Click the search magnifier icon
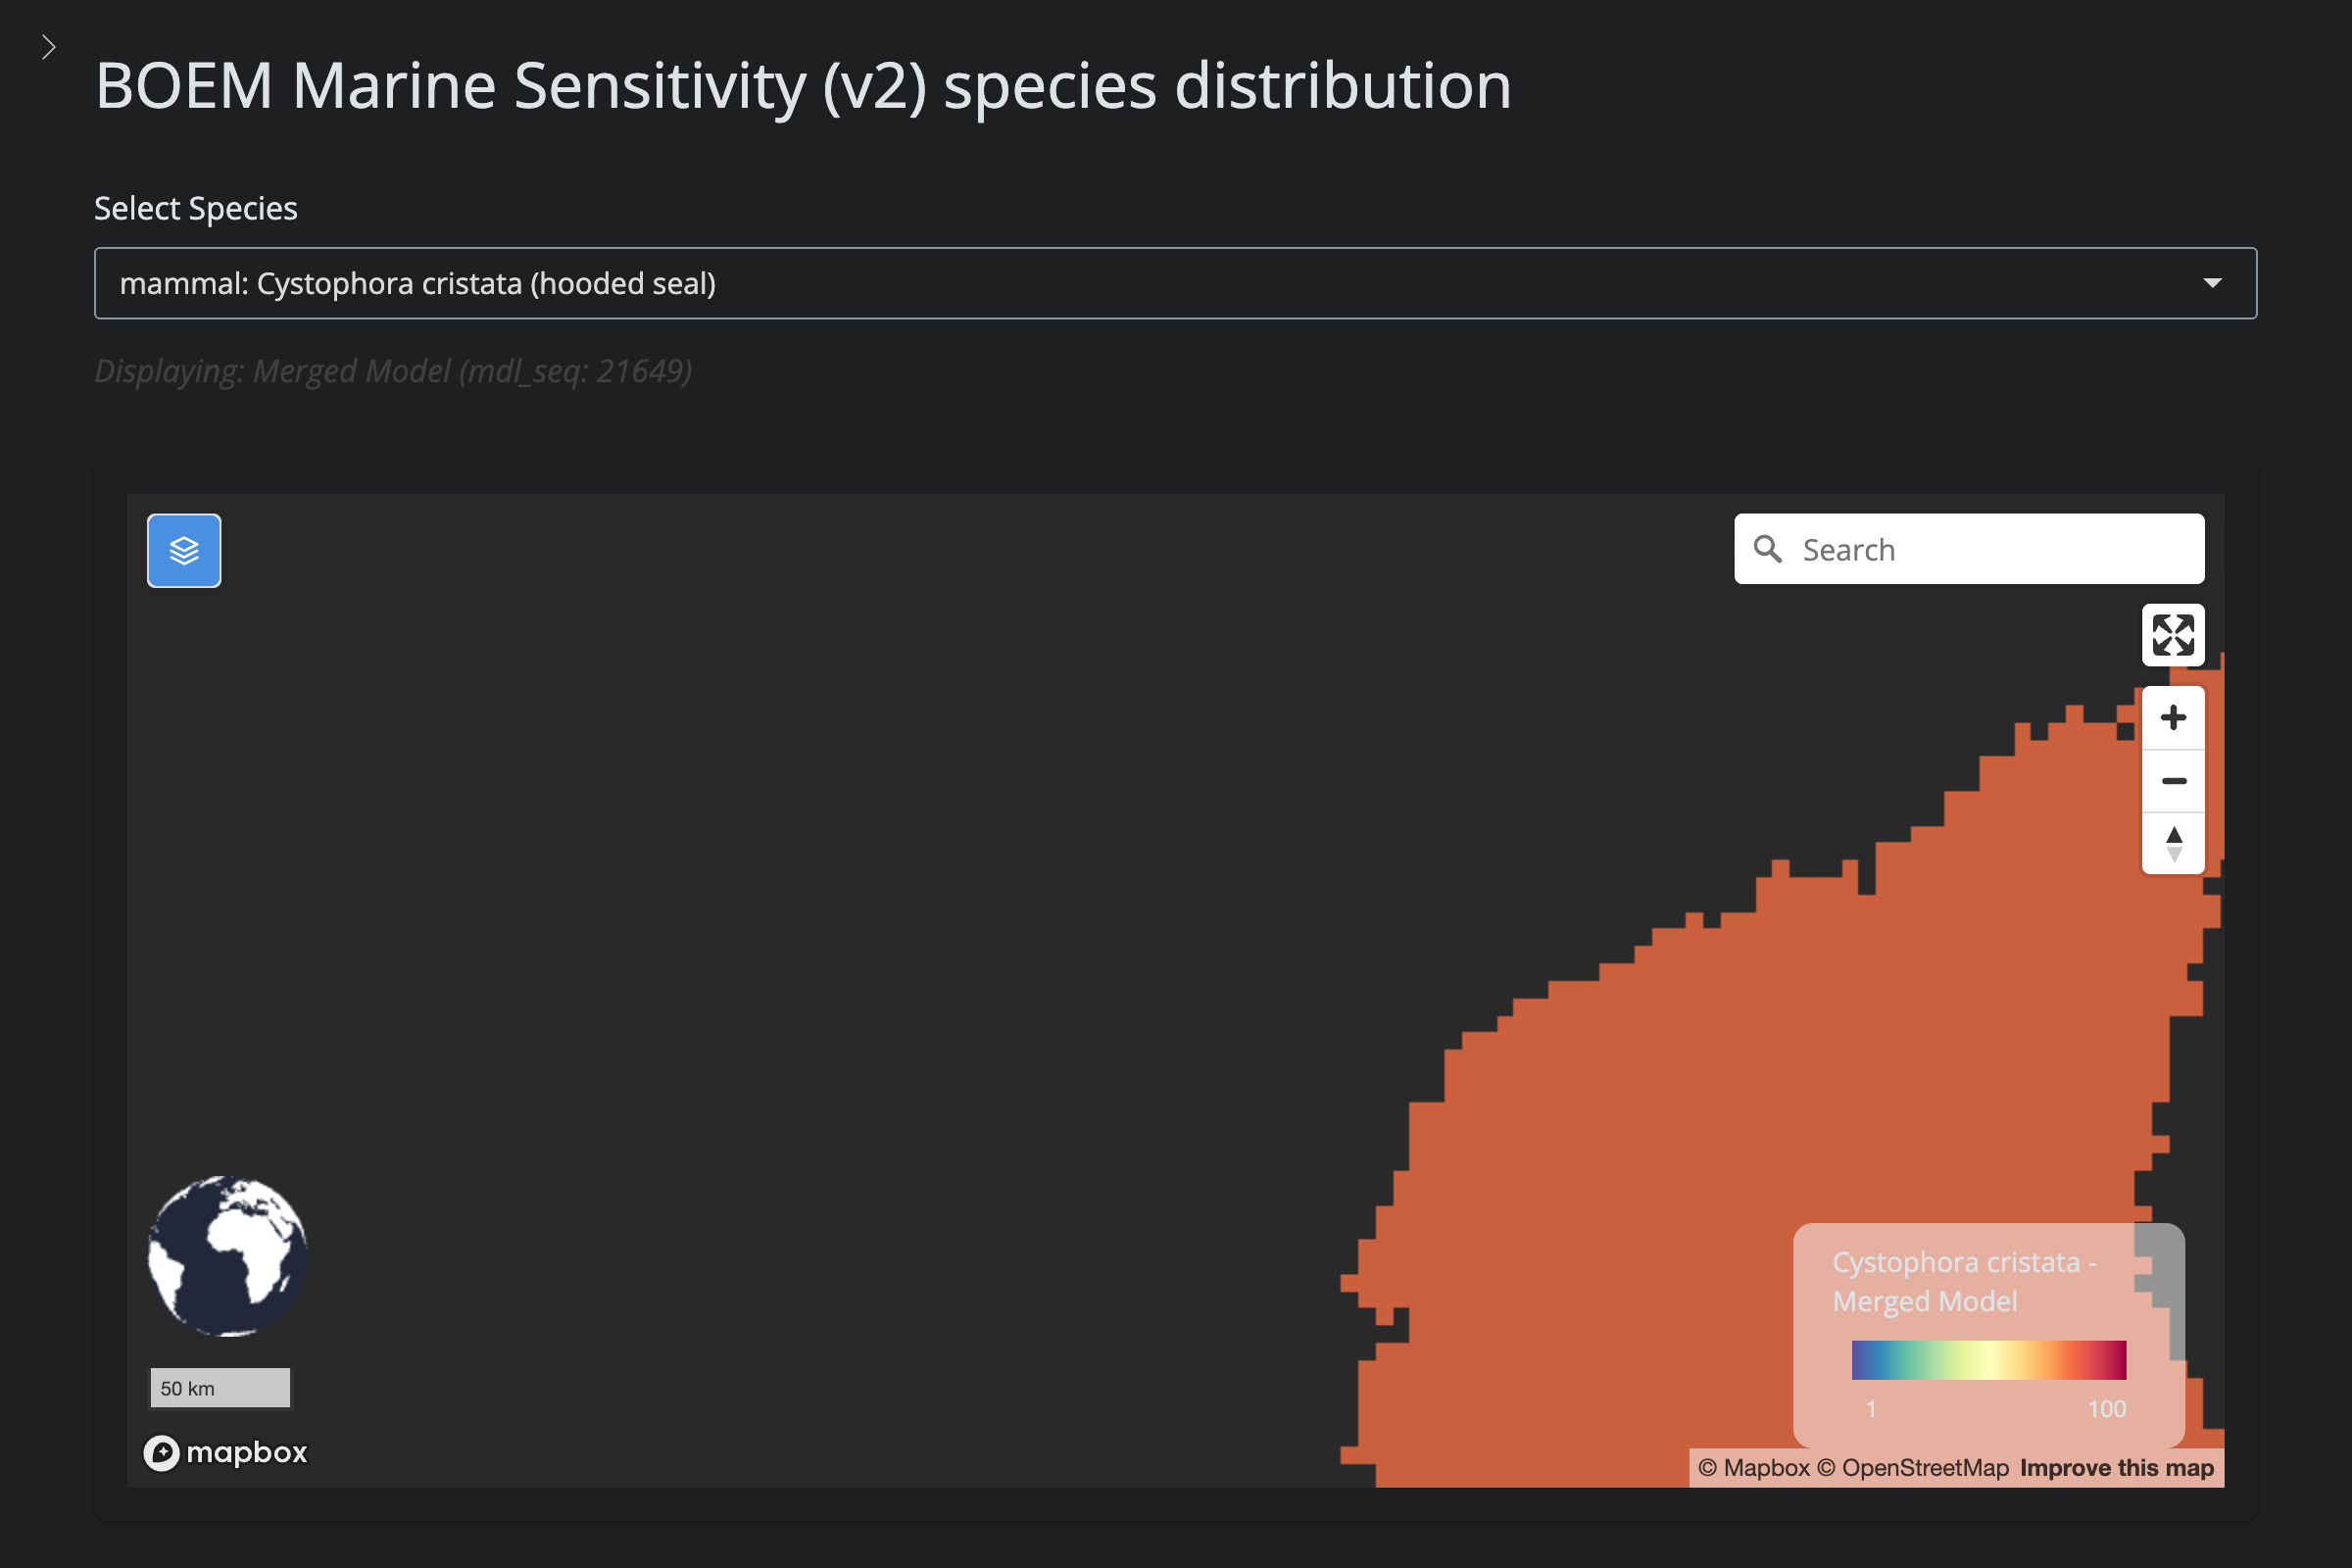The width and height of the screenshot is (2352, 1568). [x=1768, y=549]
